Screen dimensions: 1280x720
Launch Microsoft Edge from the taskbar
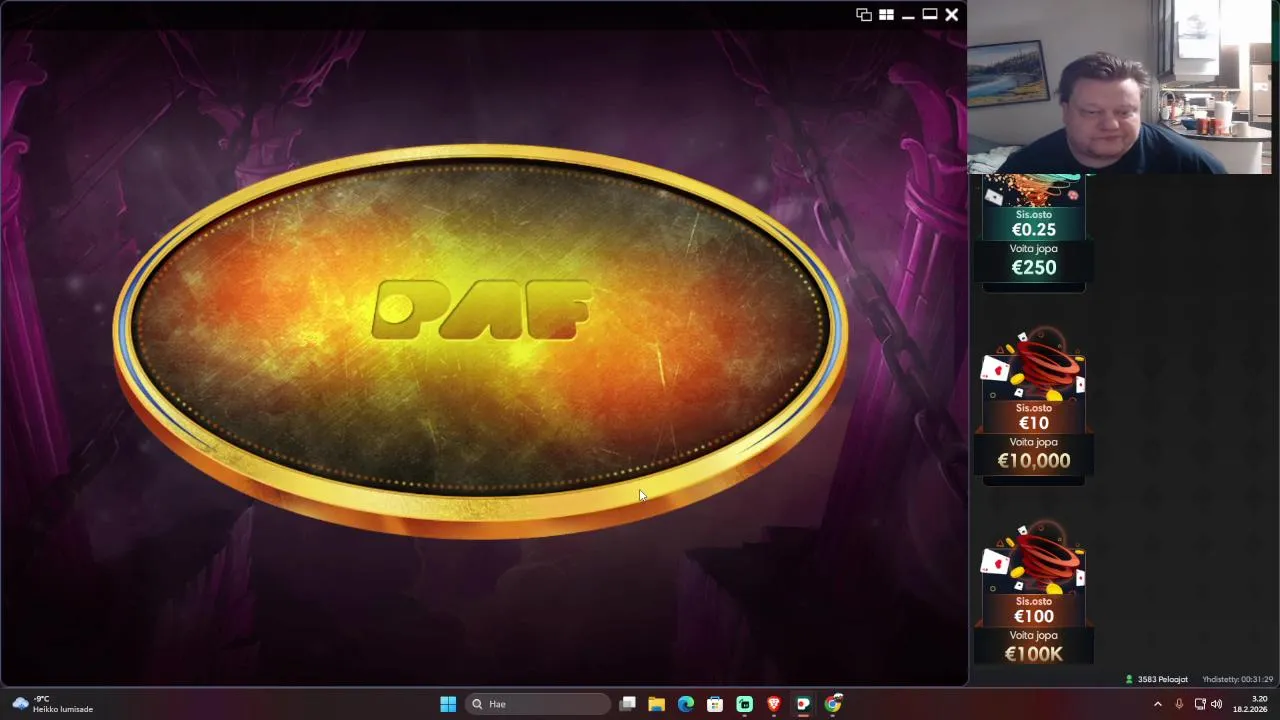point(686,704)
